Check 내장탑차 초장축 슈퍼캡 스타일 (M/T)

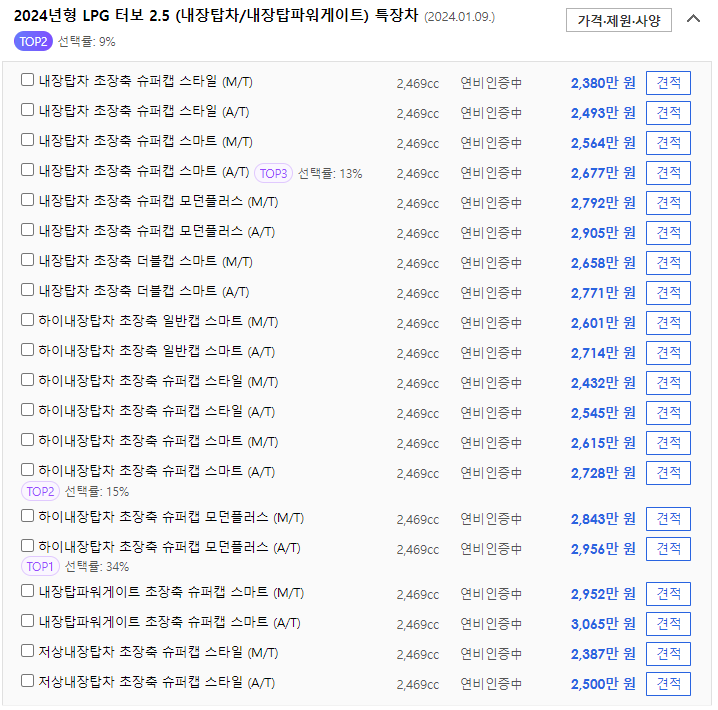click(x=27, y=80)
